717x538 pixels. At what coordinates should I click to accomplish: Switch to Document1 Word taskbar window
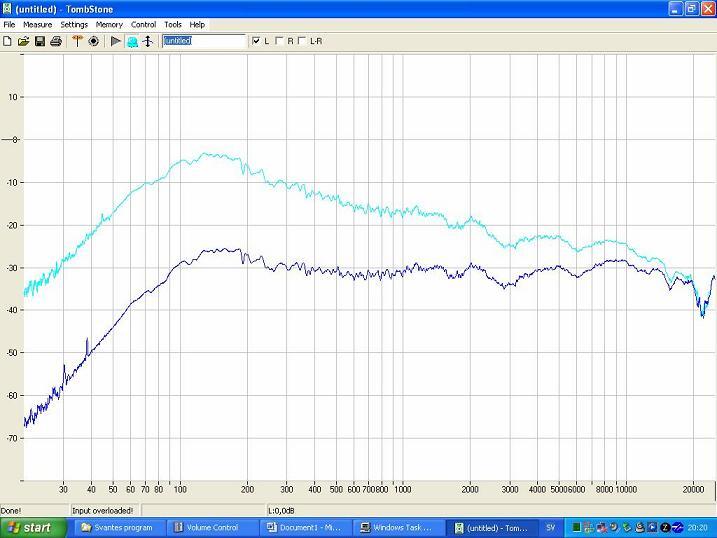[x=306, y=528]
